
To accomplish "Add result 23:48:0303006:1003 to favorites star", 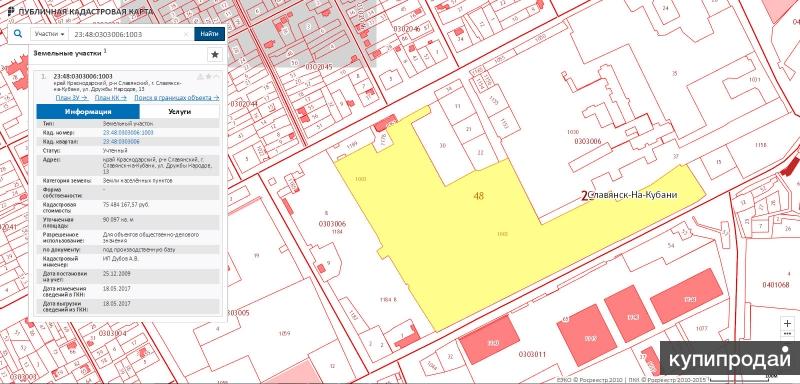I will (209, 76).
